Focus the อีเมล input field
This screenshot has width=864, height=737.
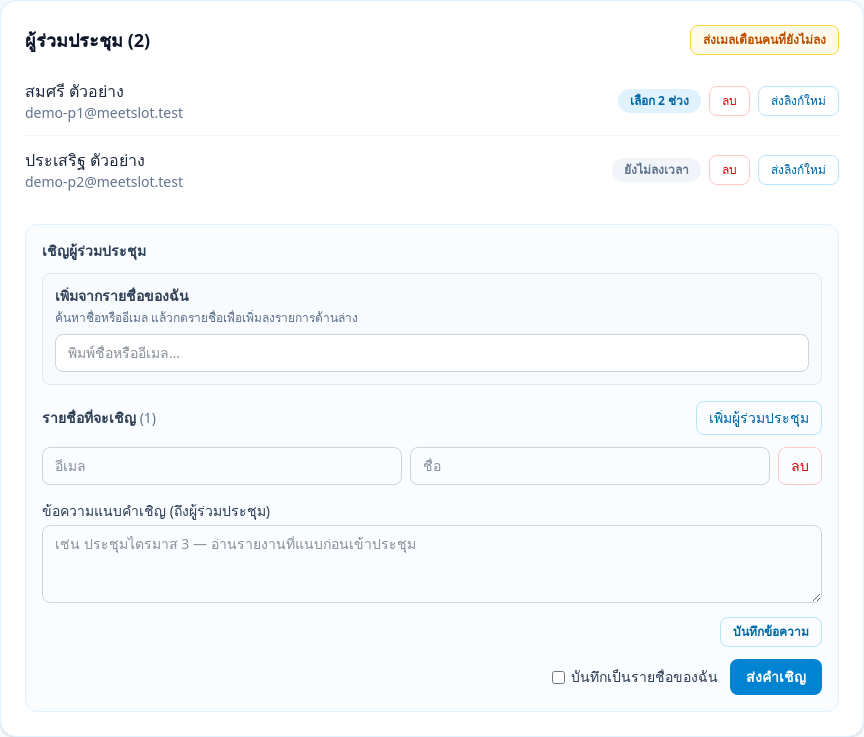tap(222, 466)
